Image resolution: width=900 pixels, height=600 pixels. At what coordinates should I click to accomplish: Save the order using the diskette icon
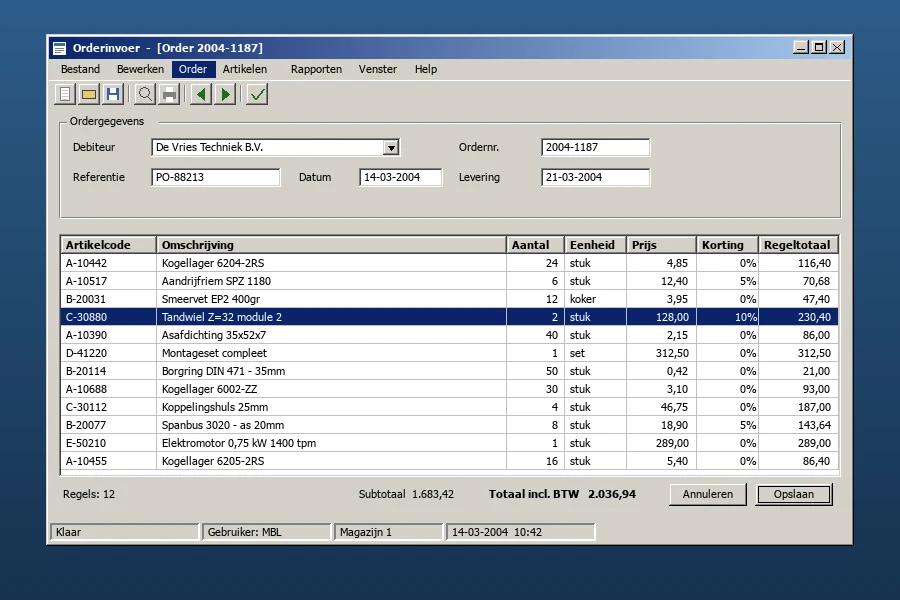click(113, 94)
